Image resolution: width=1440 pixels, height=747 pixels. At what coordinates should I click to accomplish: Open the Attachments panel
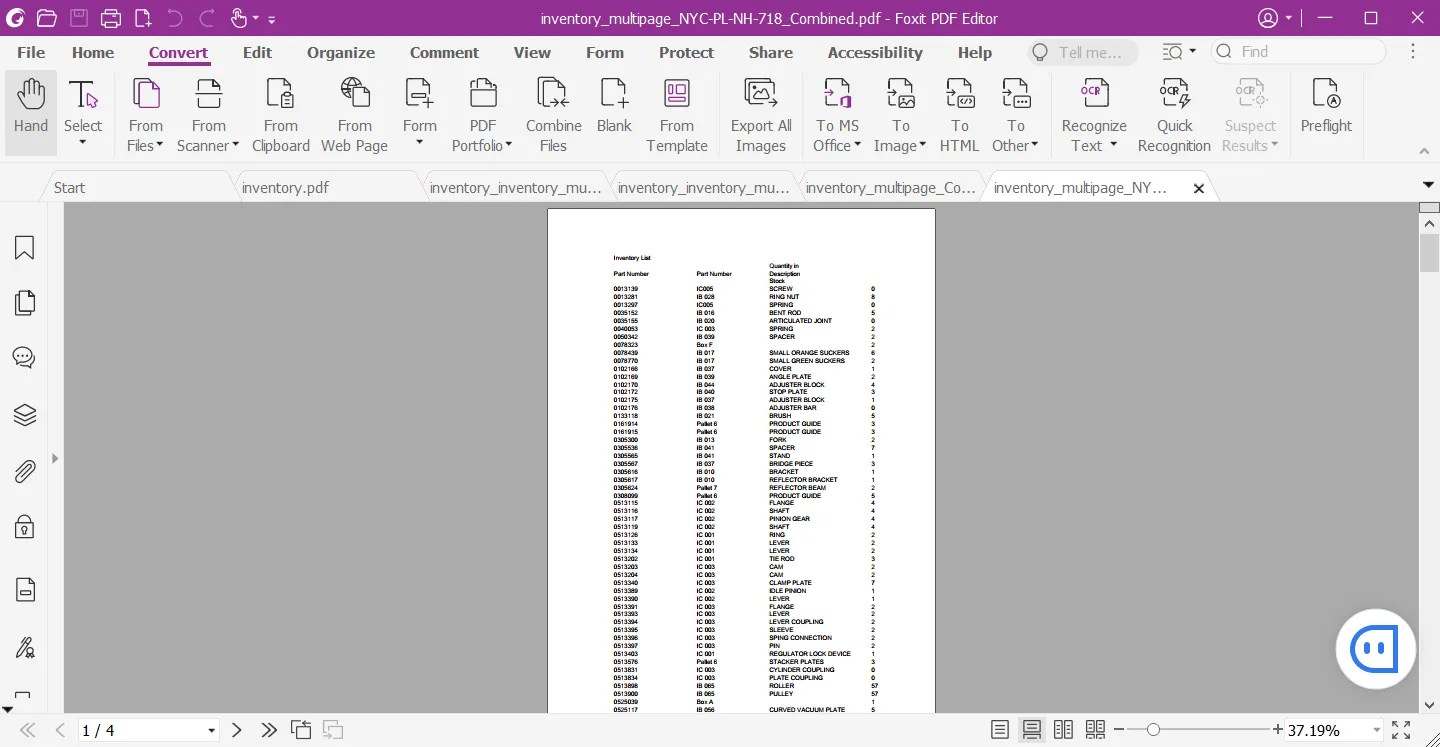click(x=24, y=471)
